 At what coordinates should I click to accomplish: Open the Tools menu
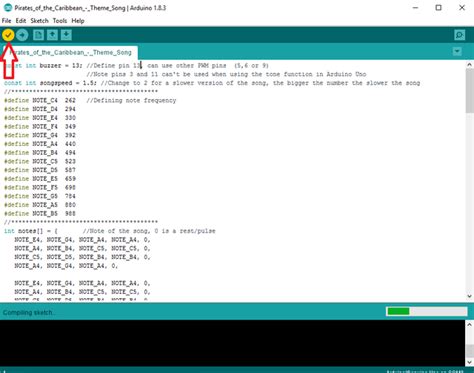(60, 21)
